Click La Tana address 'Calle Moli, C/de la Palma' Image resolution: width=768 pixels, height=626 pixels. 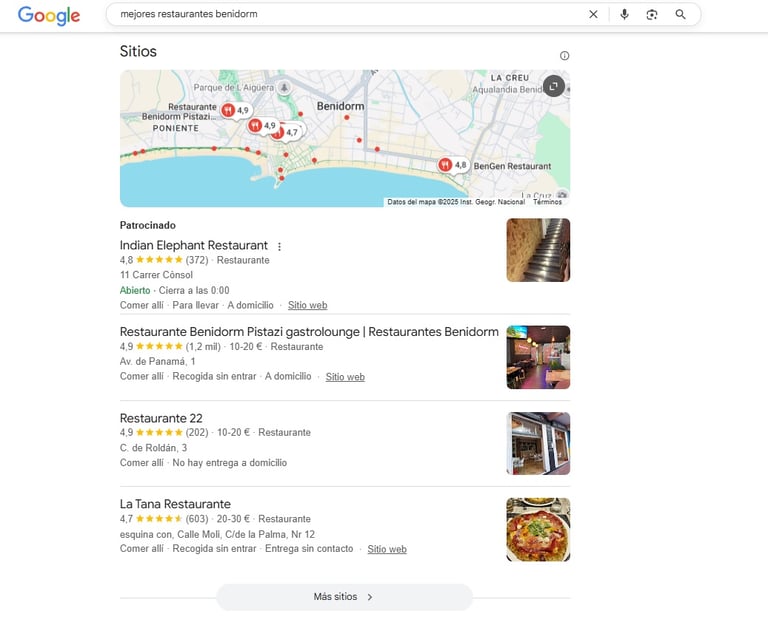217,534
